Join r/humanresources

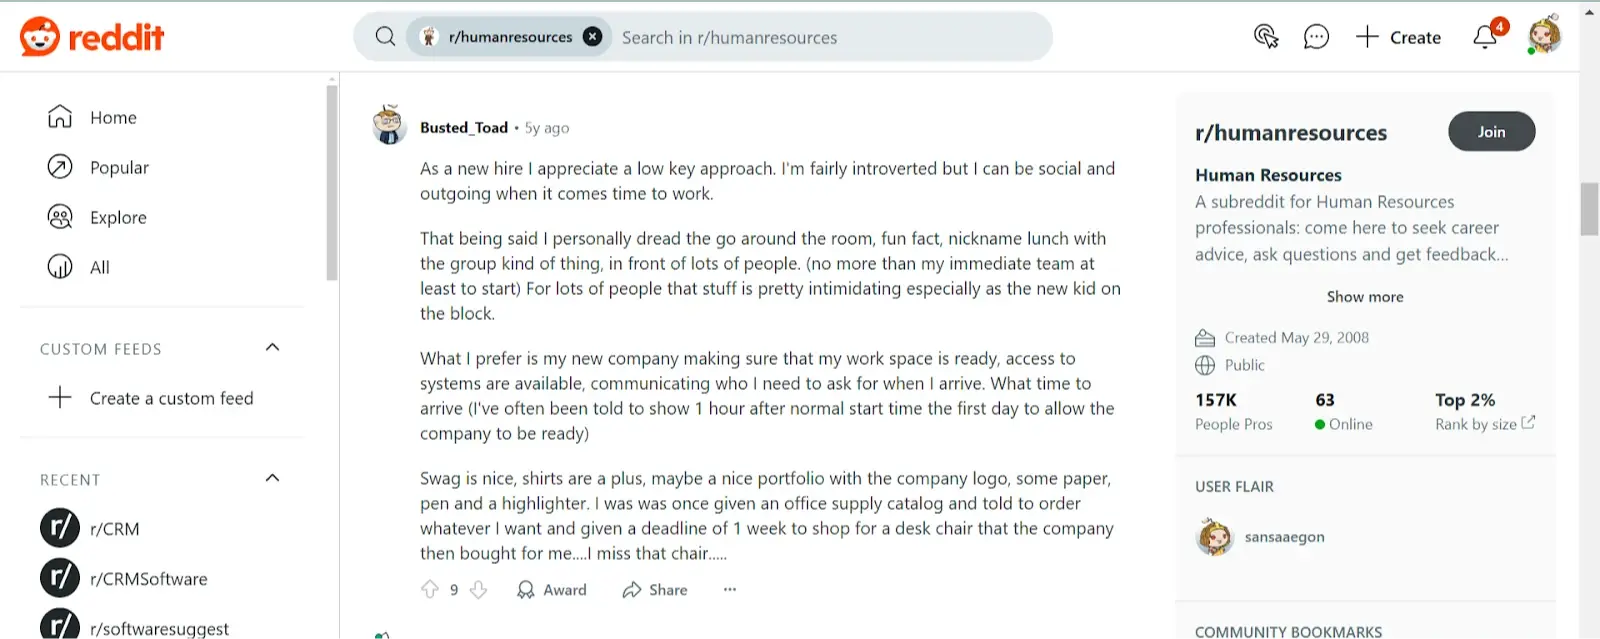1491,131
